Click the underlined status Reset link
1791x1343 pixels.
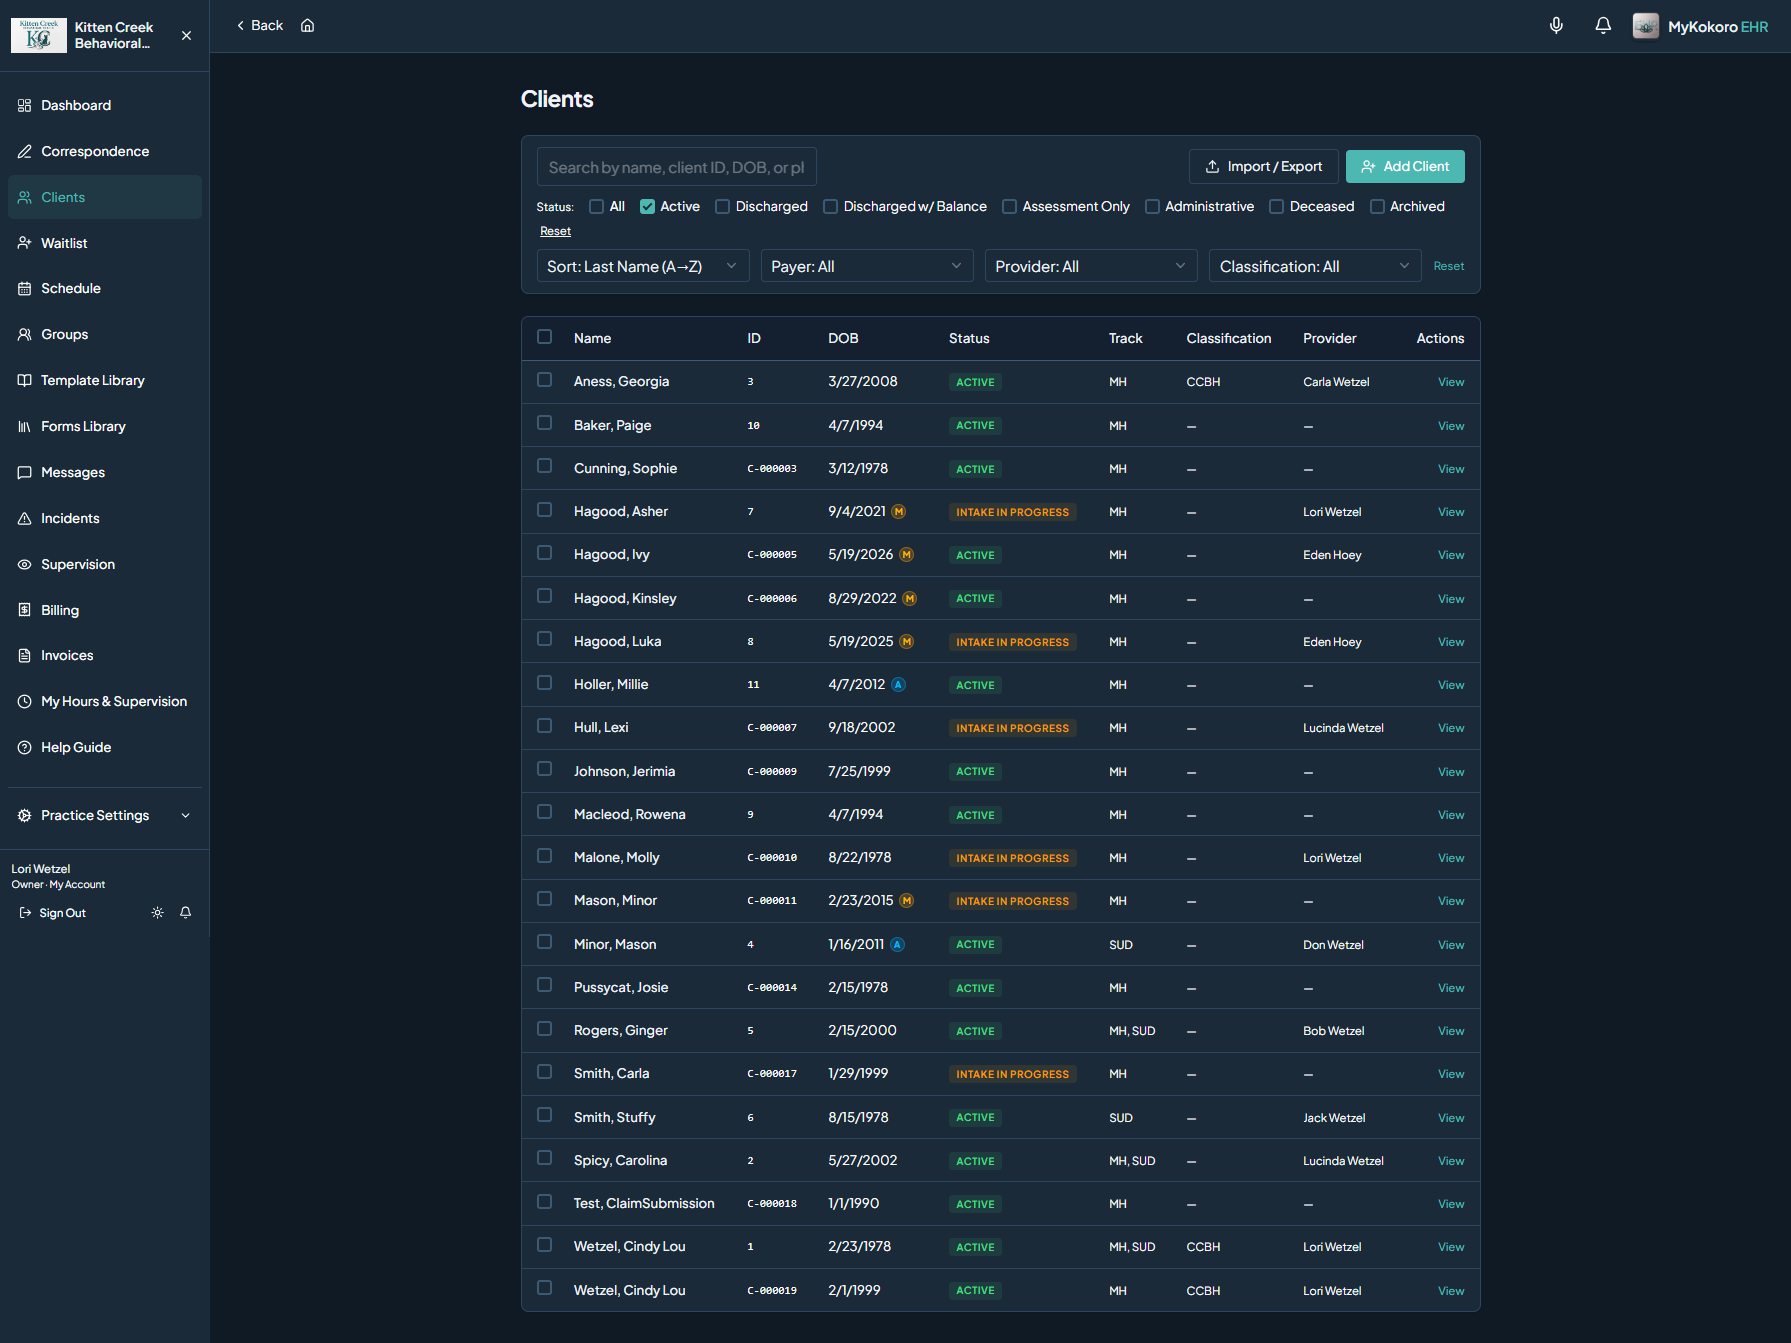click(x=555, y=231)
